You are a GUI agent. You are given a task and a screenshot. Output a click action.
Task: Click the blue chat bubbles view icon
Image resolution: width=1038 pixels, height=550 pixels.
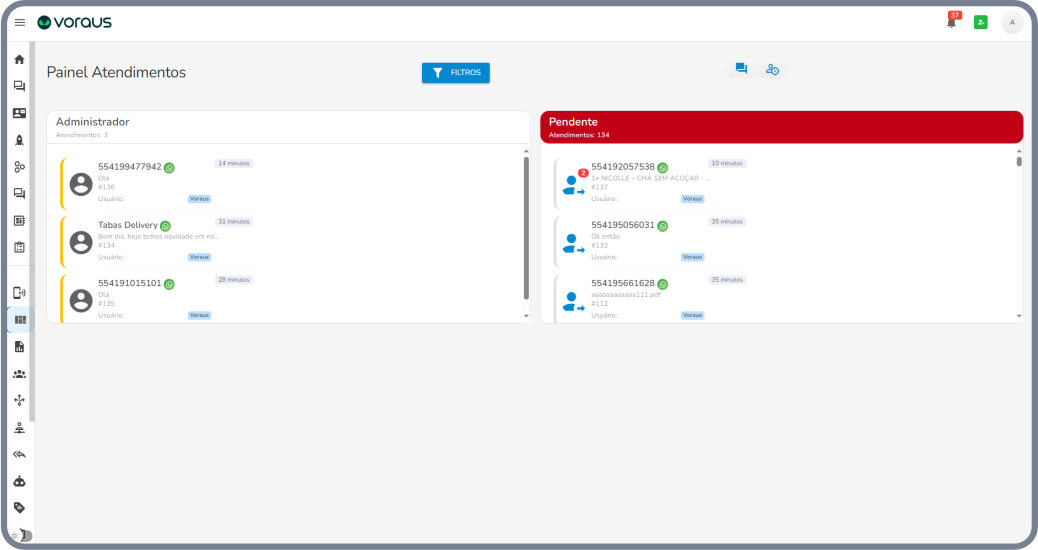point(741,69)
